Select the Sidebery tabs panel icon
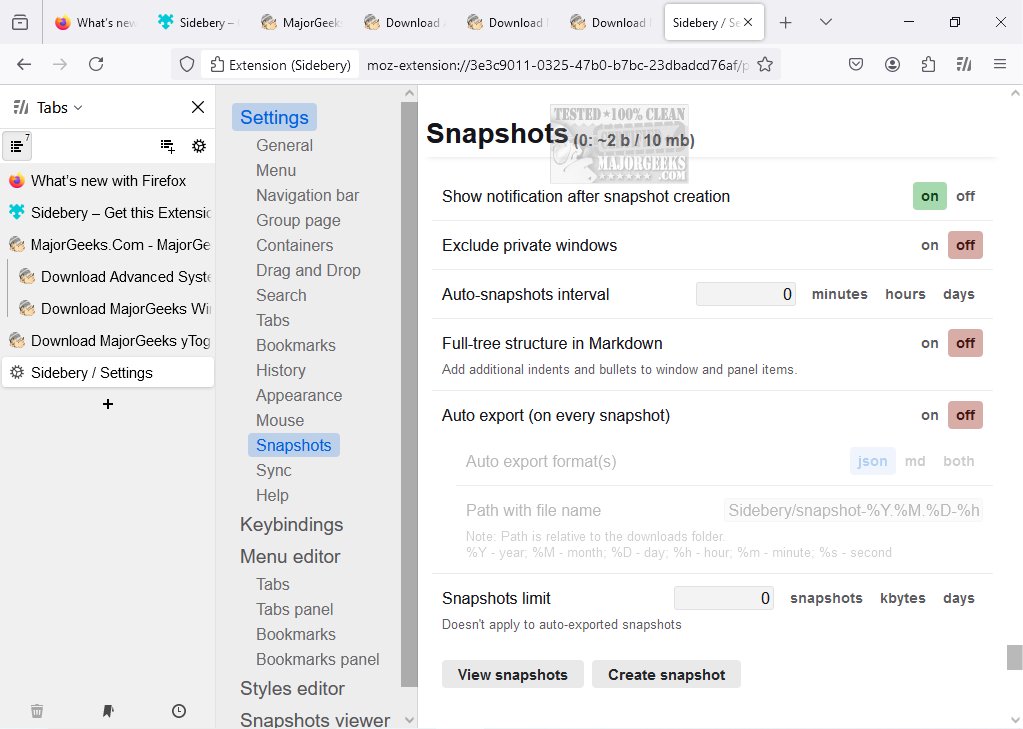This screenshot has width=1023, height=729. (x=17, y=146)
